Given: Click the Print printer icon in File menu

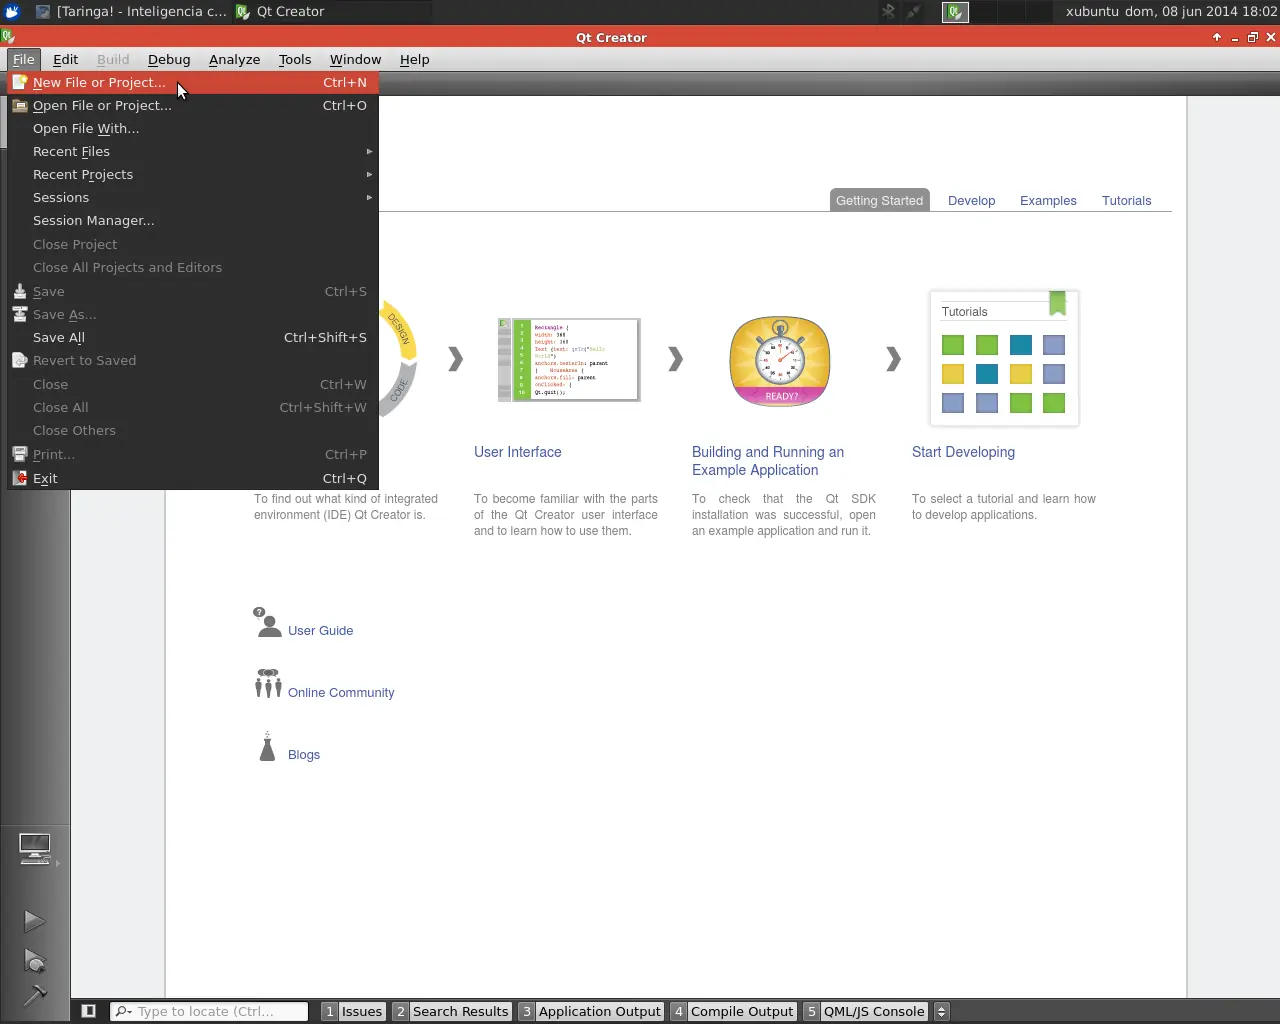Looking at the screenshot, I should (19, 454).
